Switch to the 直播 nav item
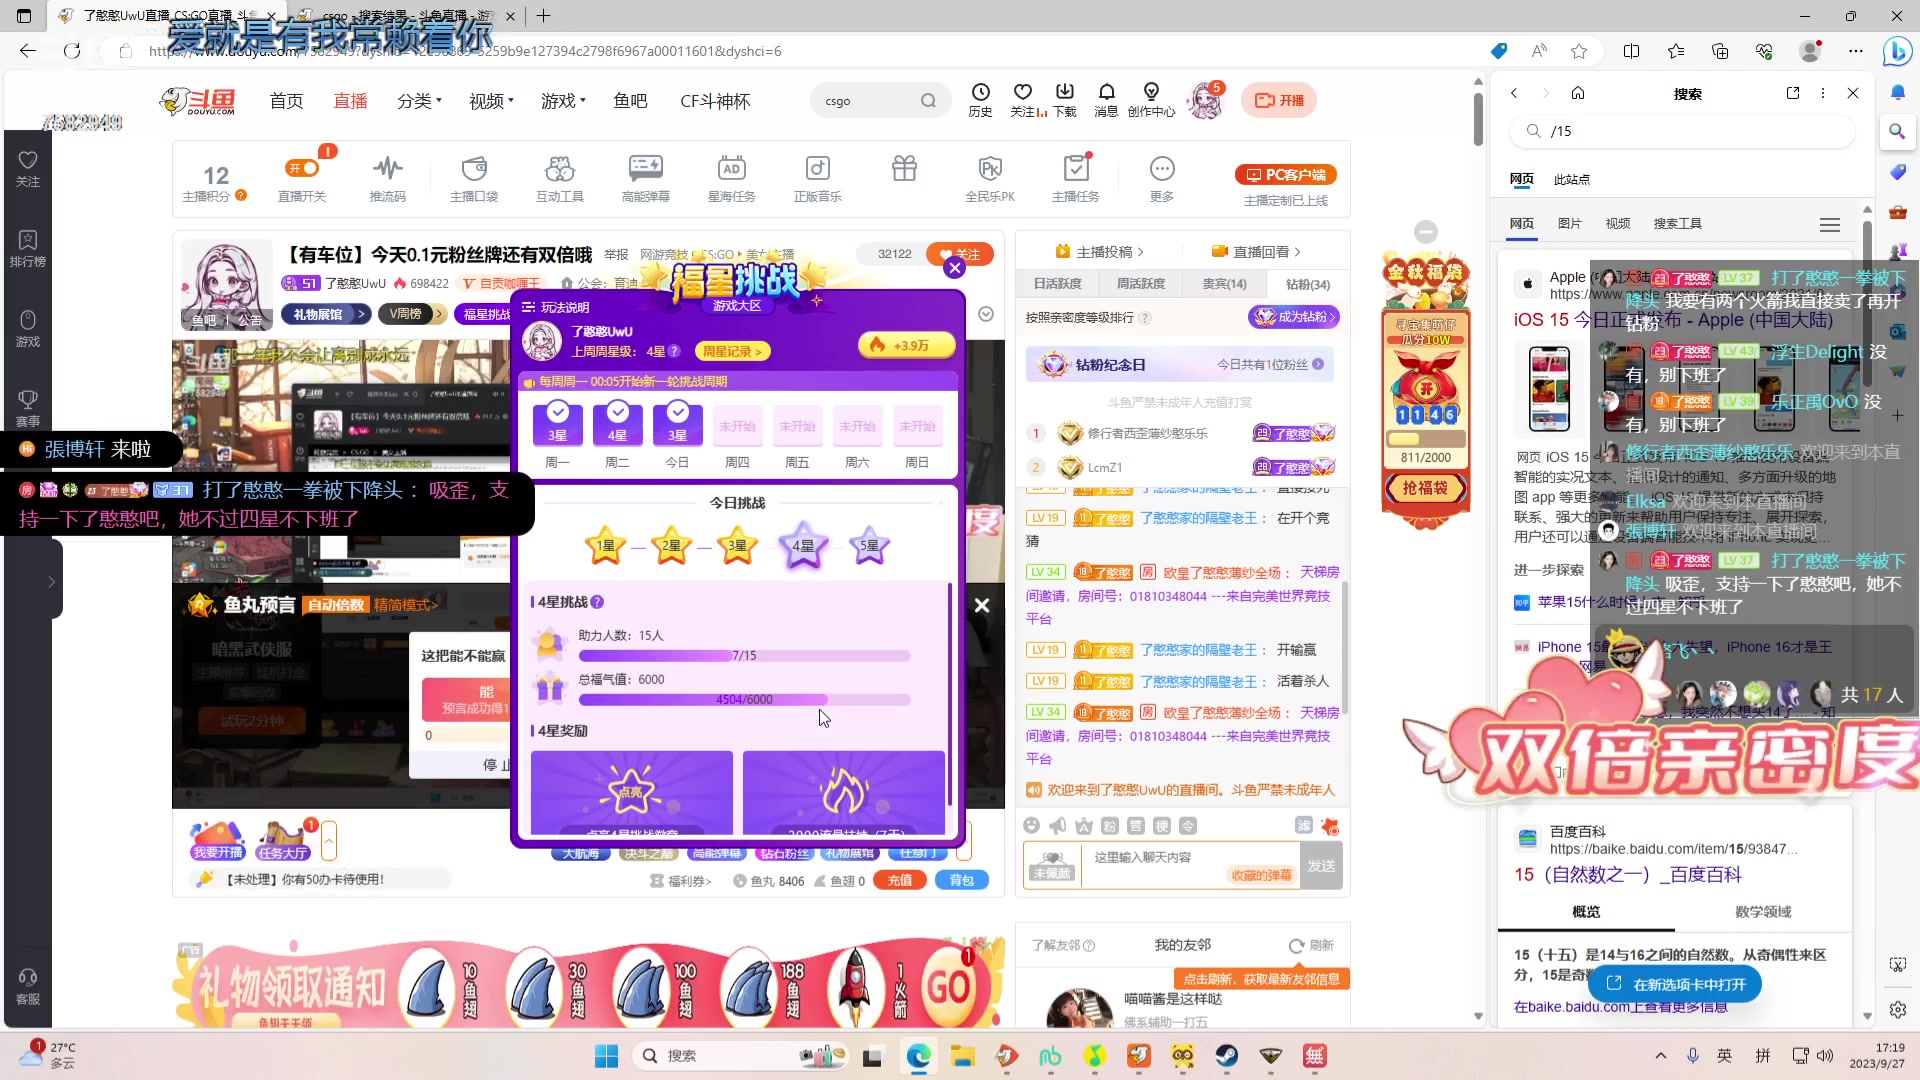1920x1080 pixels. 350,101
